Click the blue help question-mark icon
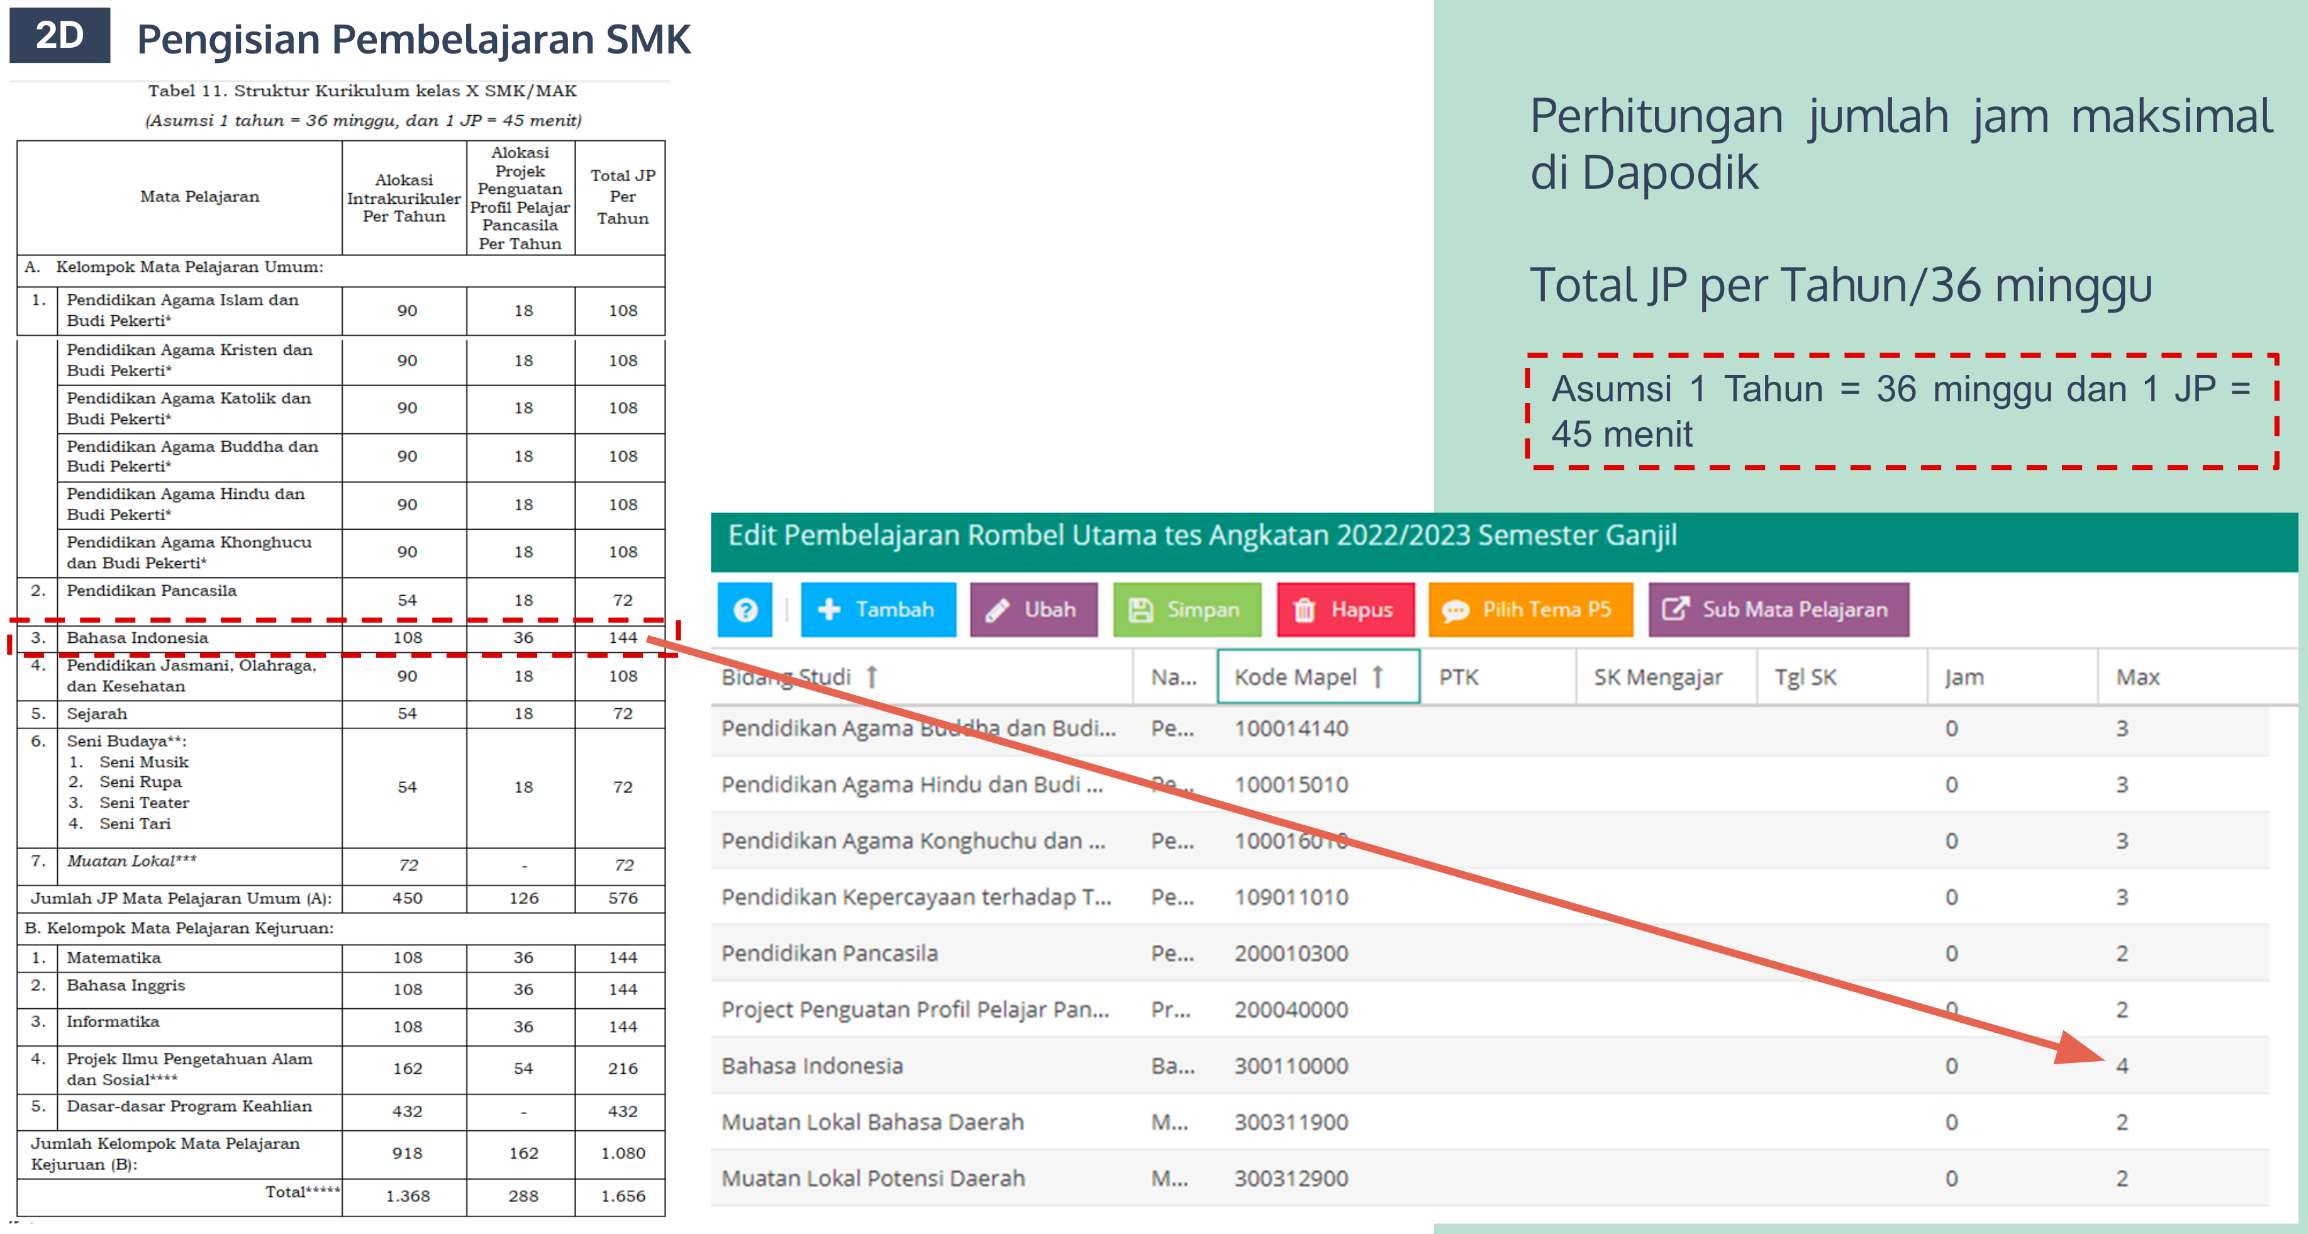Image resolution: width=2308 pixels, height=1234 pixels. coord(745,610)
